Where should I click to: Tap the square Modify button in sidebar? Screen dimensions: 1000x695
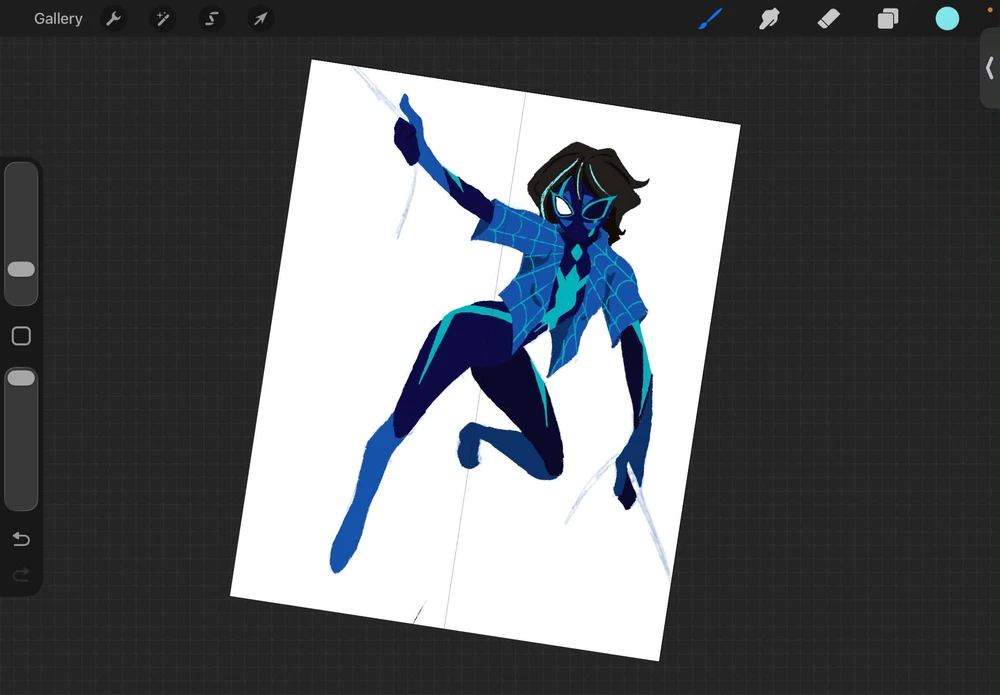coord(21,336)
